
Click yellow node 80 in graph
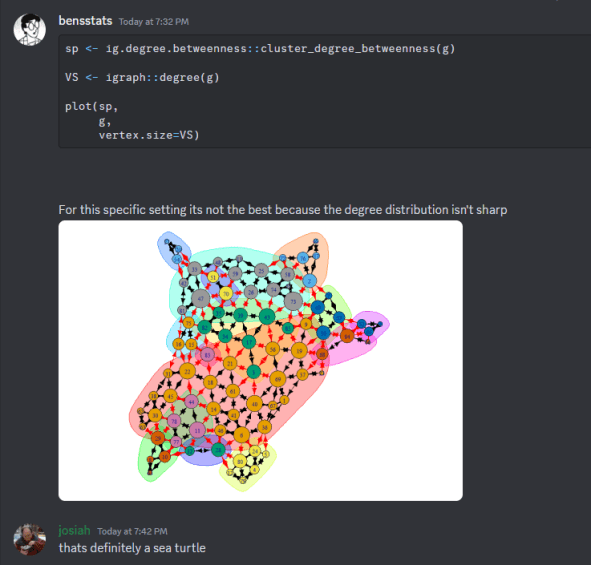(x=240, y=461)
